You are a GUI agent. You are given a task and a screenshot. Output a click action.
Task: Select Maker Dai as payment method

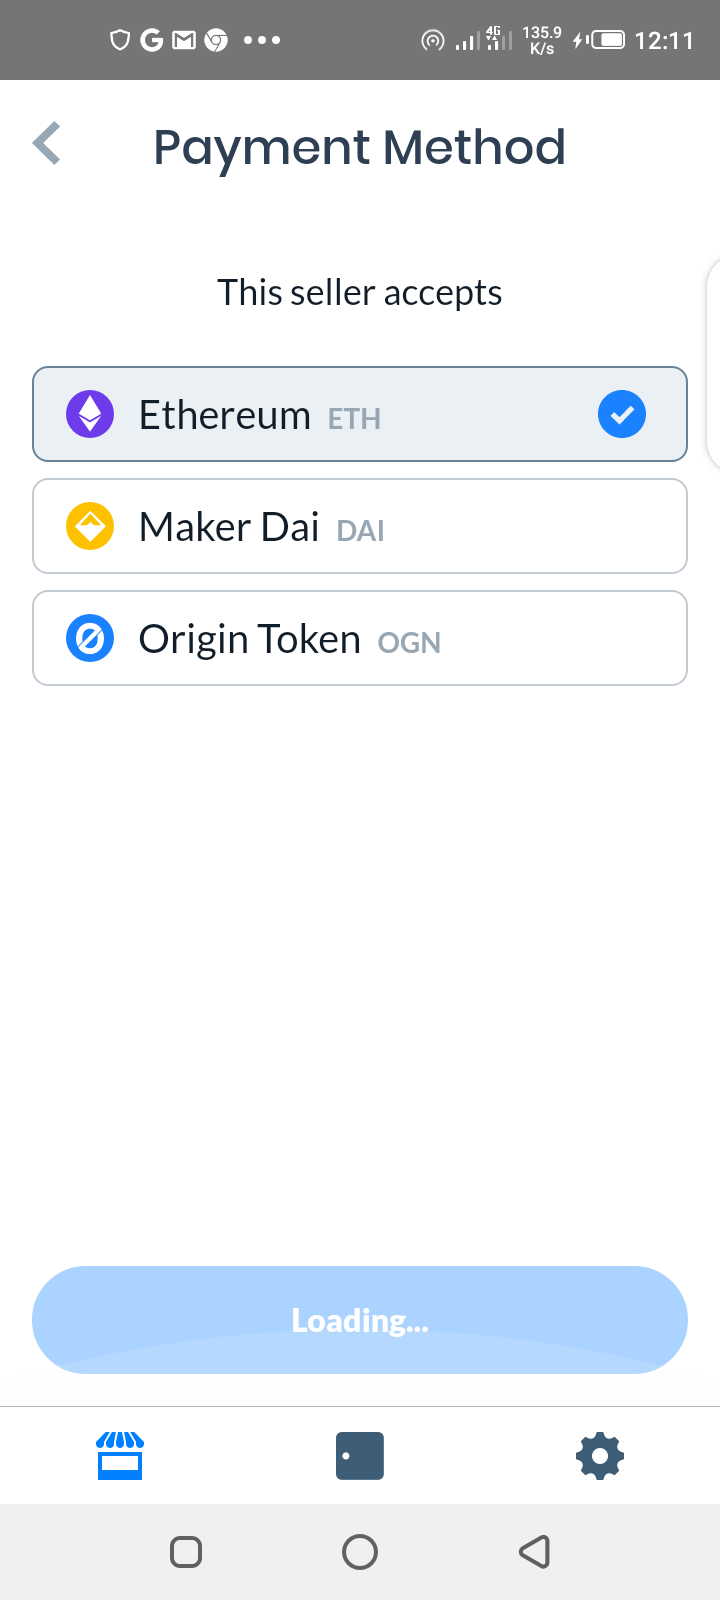tap(360, 526)
